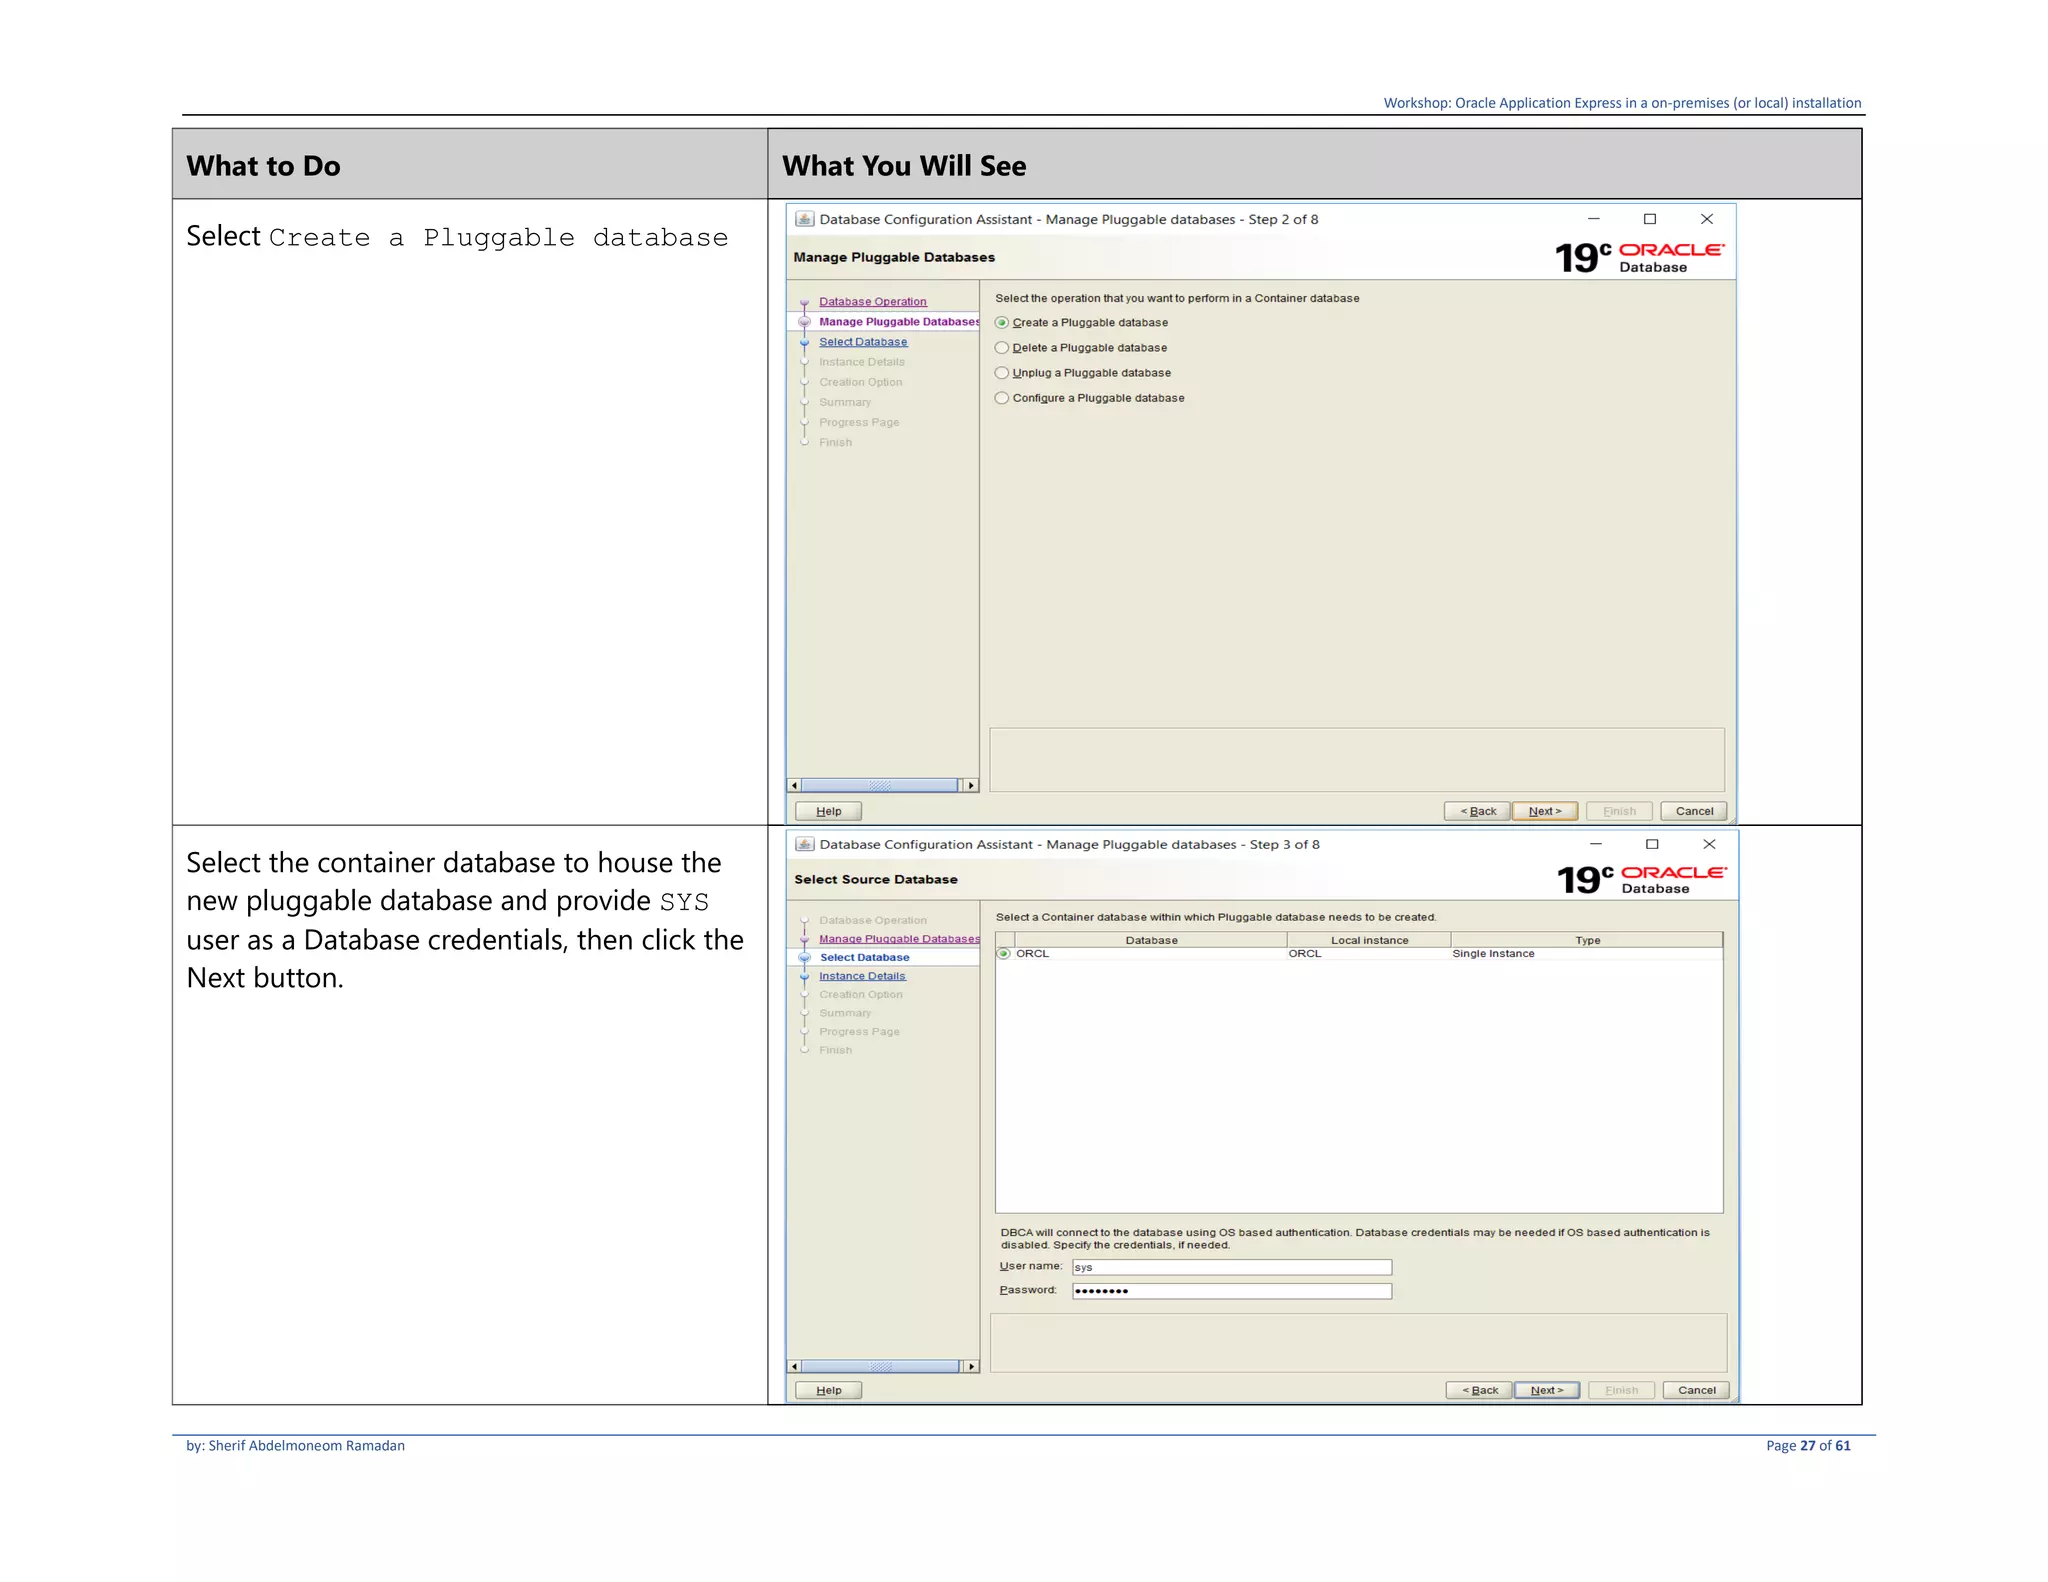The height and width of the screenshot is (1582, 2048).
Task: Click the Oracle 19c Database logo in Step 3 window
Action: tap(1640, 879)
